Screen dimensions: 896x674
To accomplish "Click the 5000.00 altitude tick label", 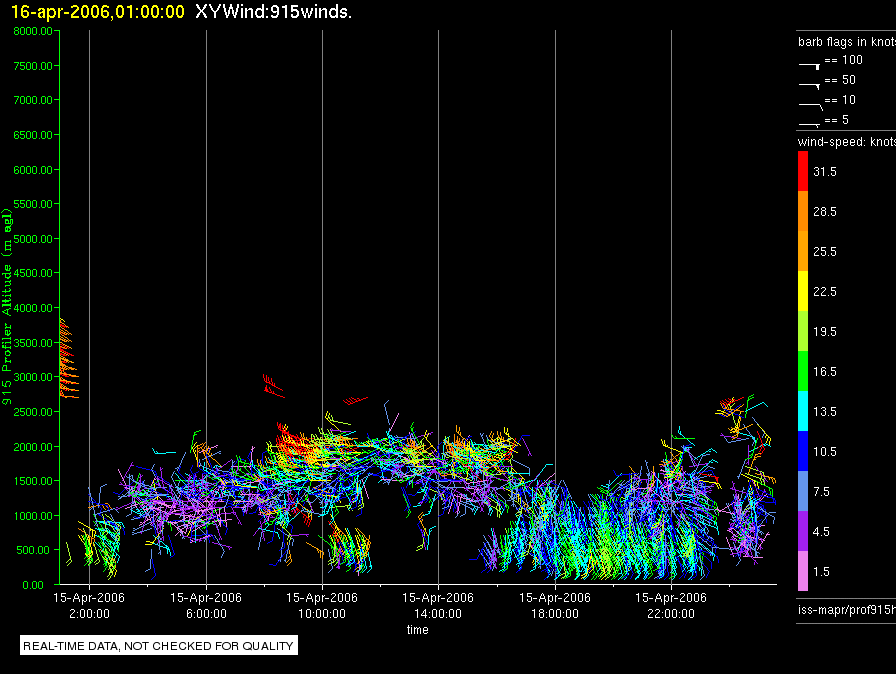I will (33, 239).
